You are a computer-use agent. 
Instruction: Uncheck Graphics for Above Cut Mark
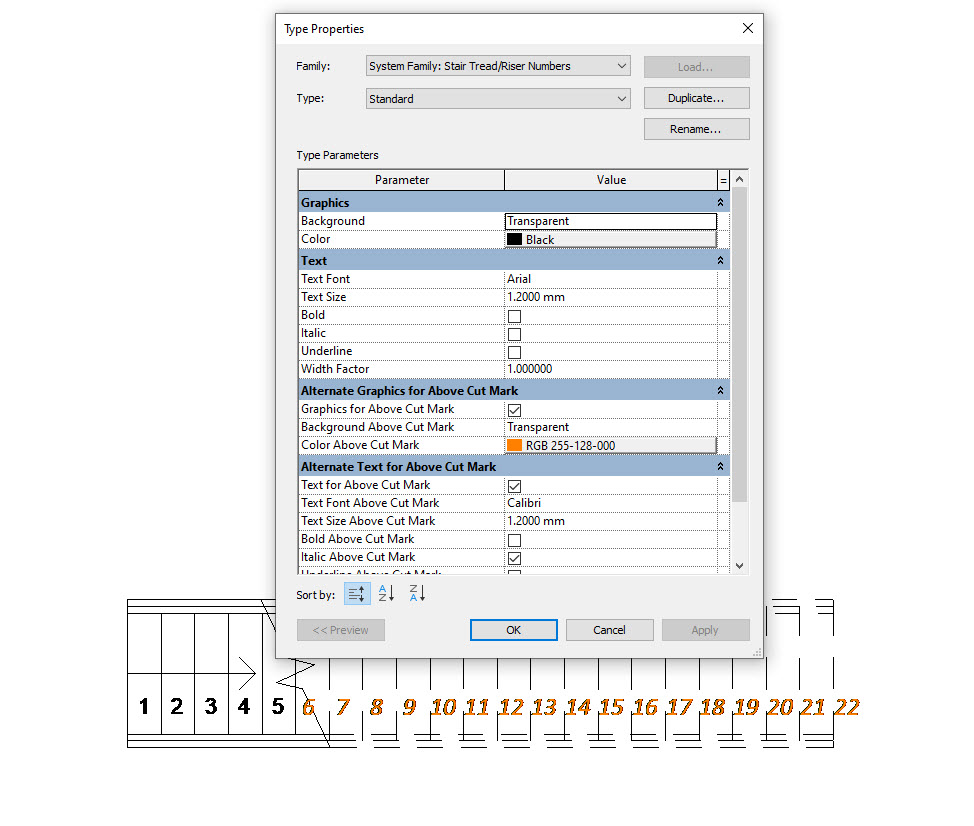click(514, 410)
